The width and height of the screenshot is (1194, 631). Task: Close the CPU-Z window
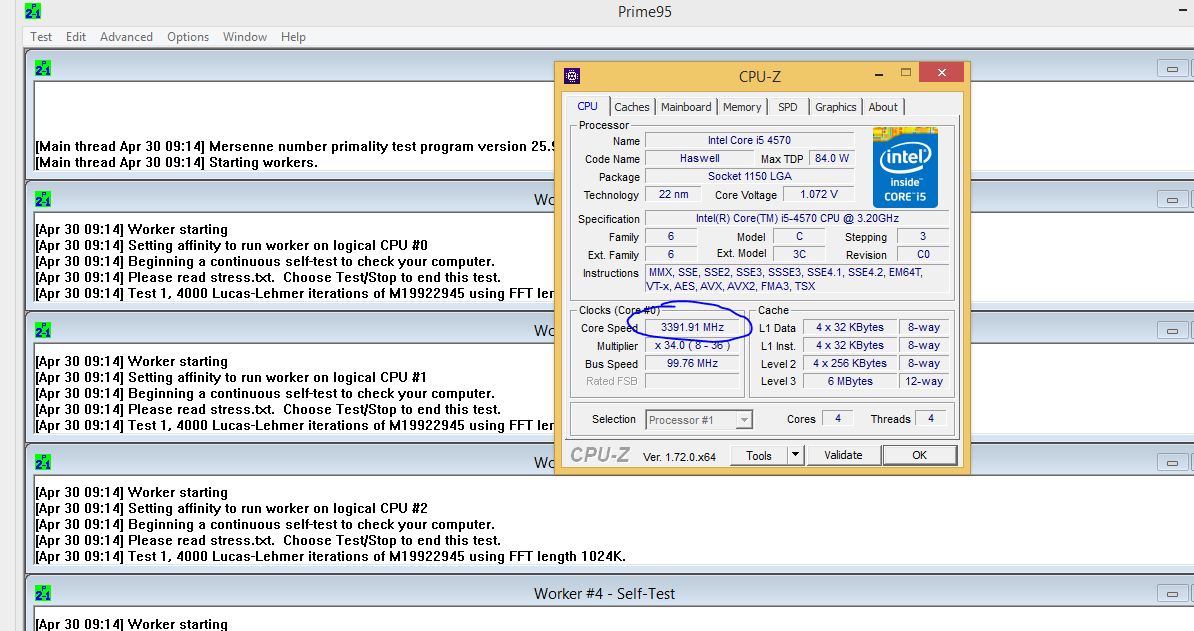942,72
